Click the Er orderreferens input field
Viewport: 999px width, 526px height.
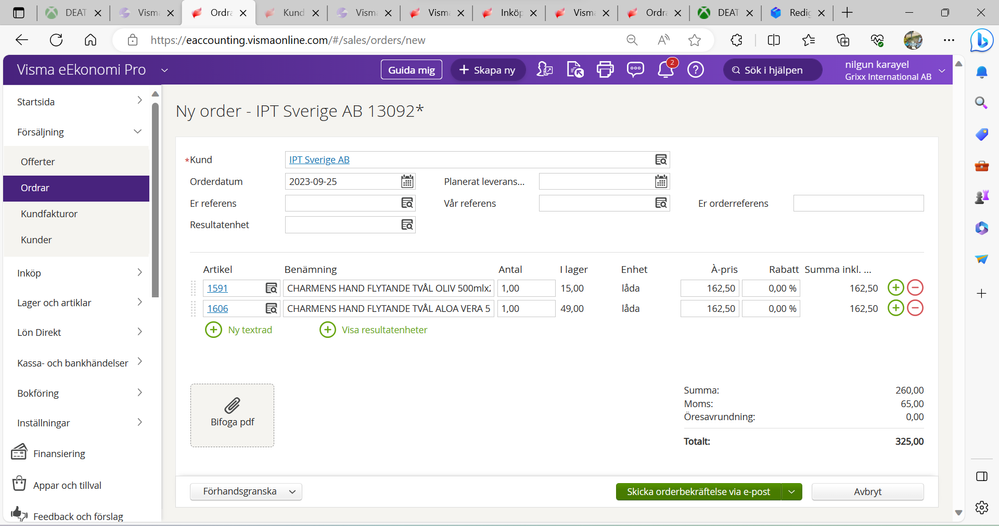tap(858, 204)
